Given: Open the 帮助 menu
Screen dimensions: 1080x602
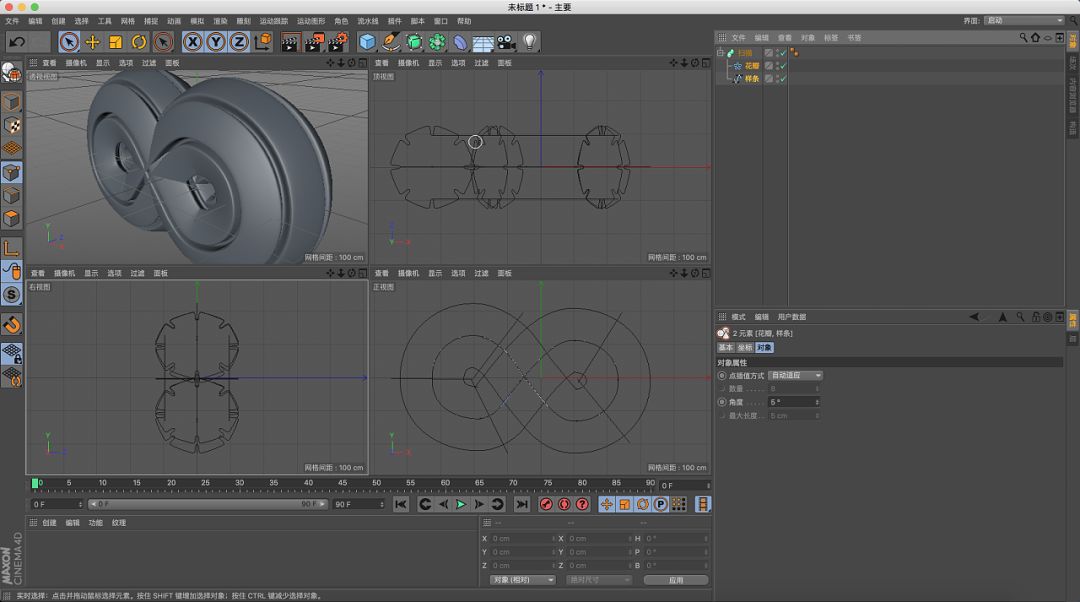Looking at the screenshot, I should 464,21.
